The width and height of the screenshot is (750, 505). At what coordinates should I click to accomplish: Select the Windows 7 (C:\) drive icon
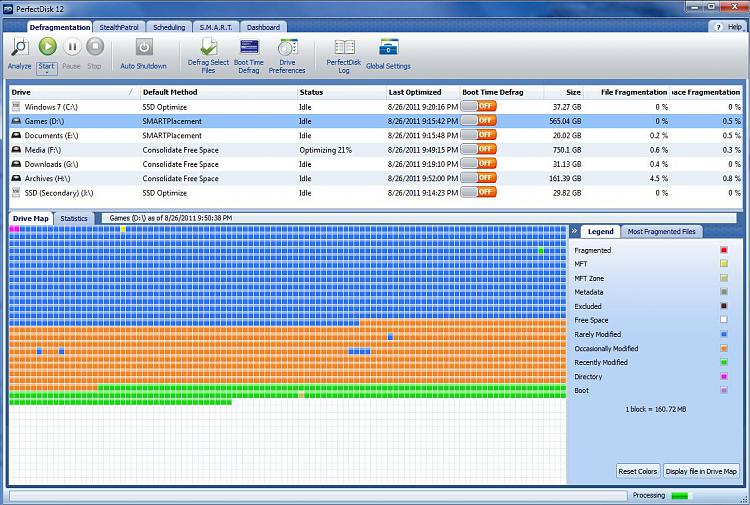(x=16, y=107)
